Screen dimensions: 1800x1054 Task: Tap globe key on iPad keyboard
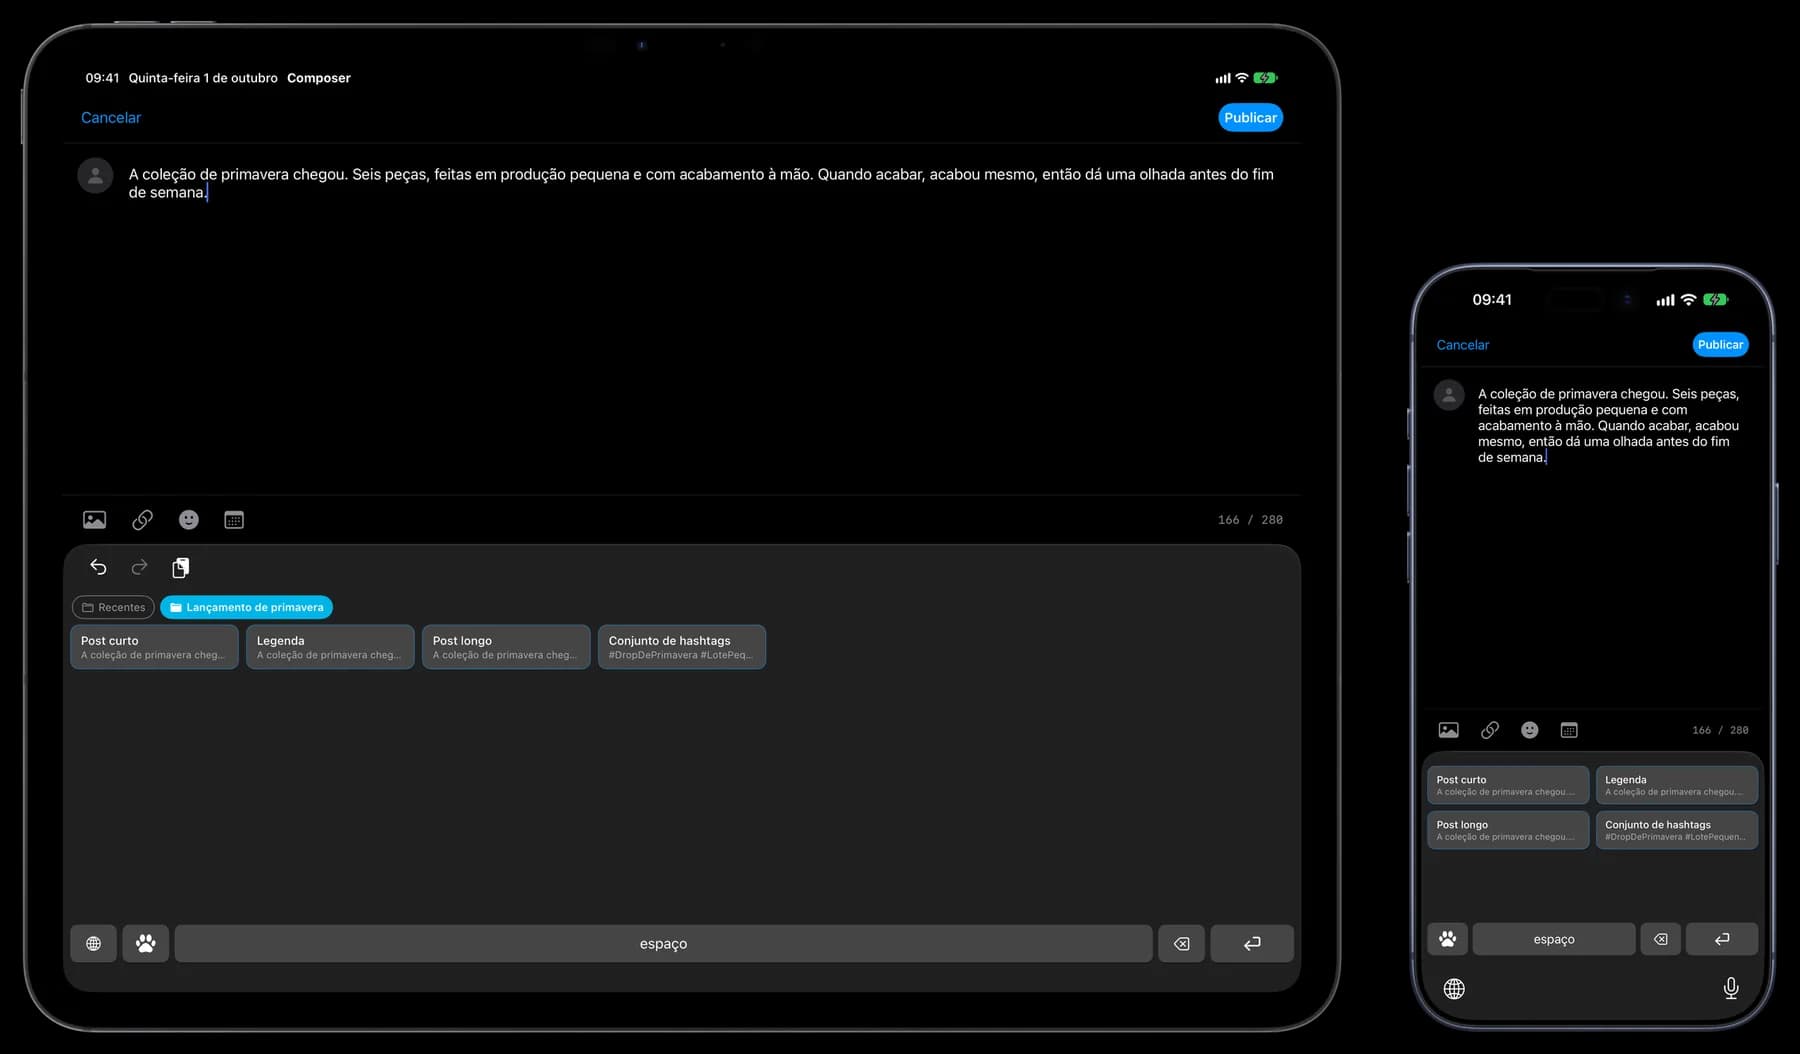[93, 944]
